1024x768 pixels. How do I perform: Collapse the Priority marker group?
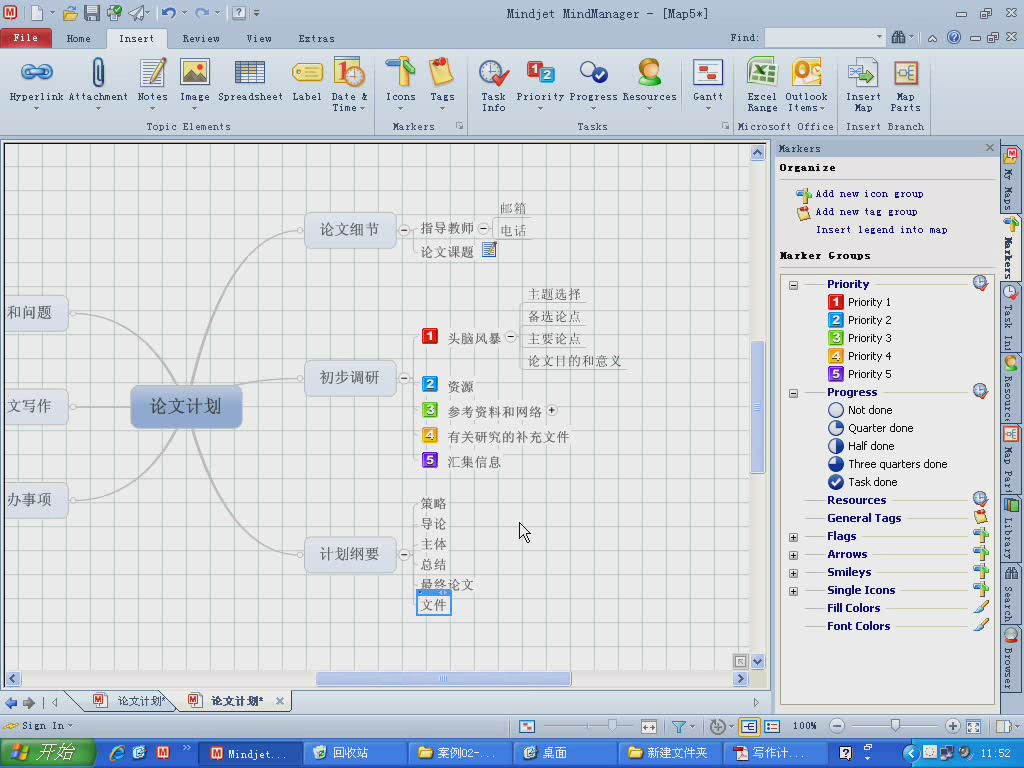(793, 285)
